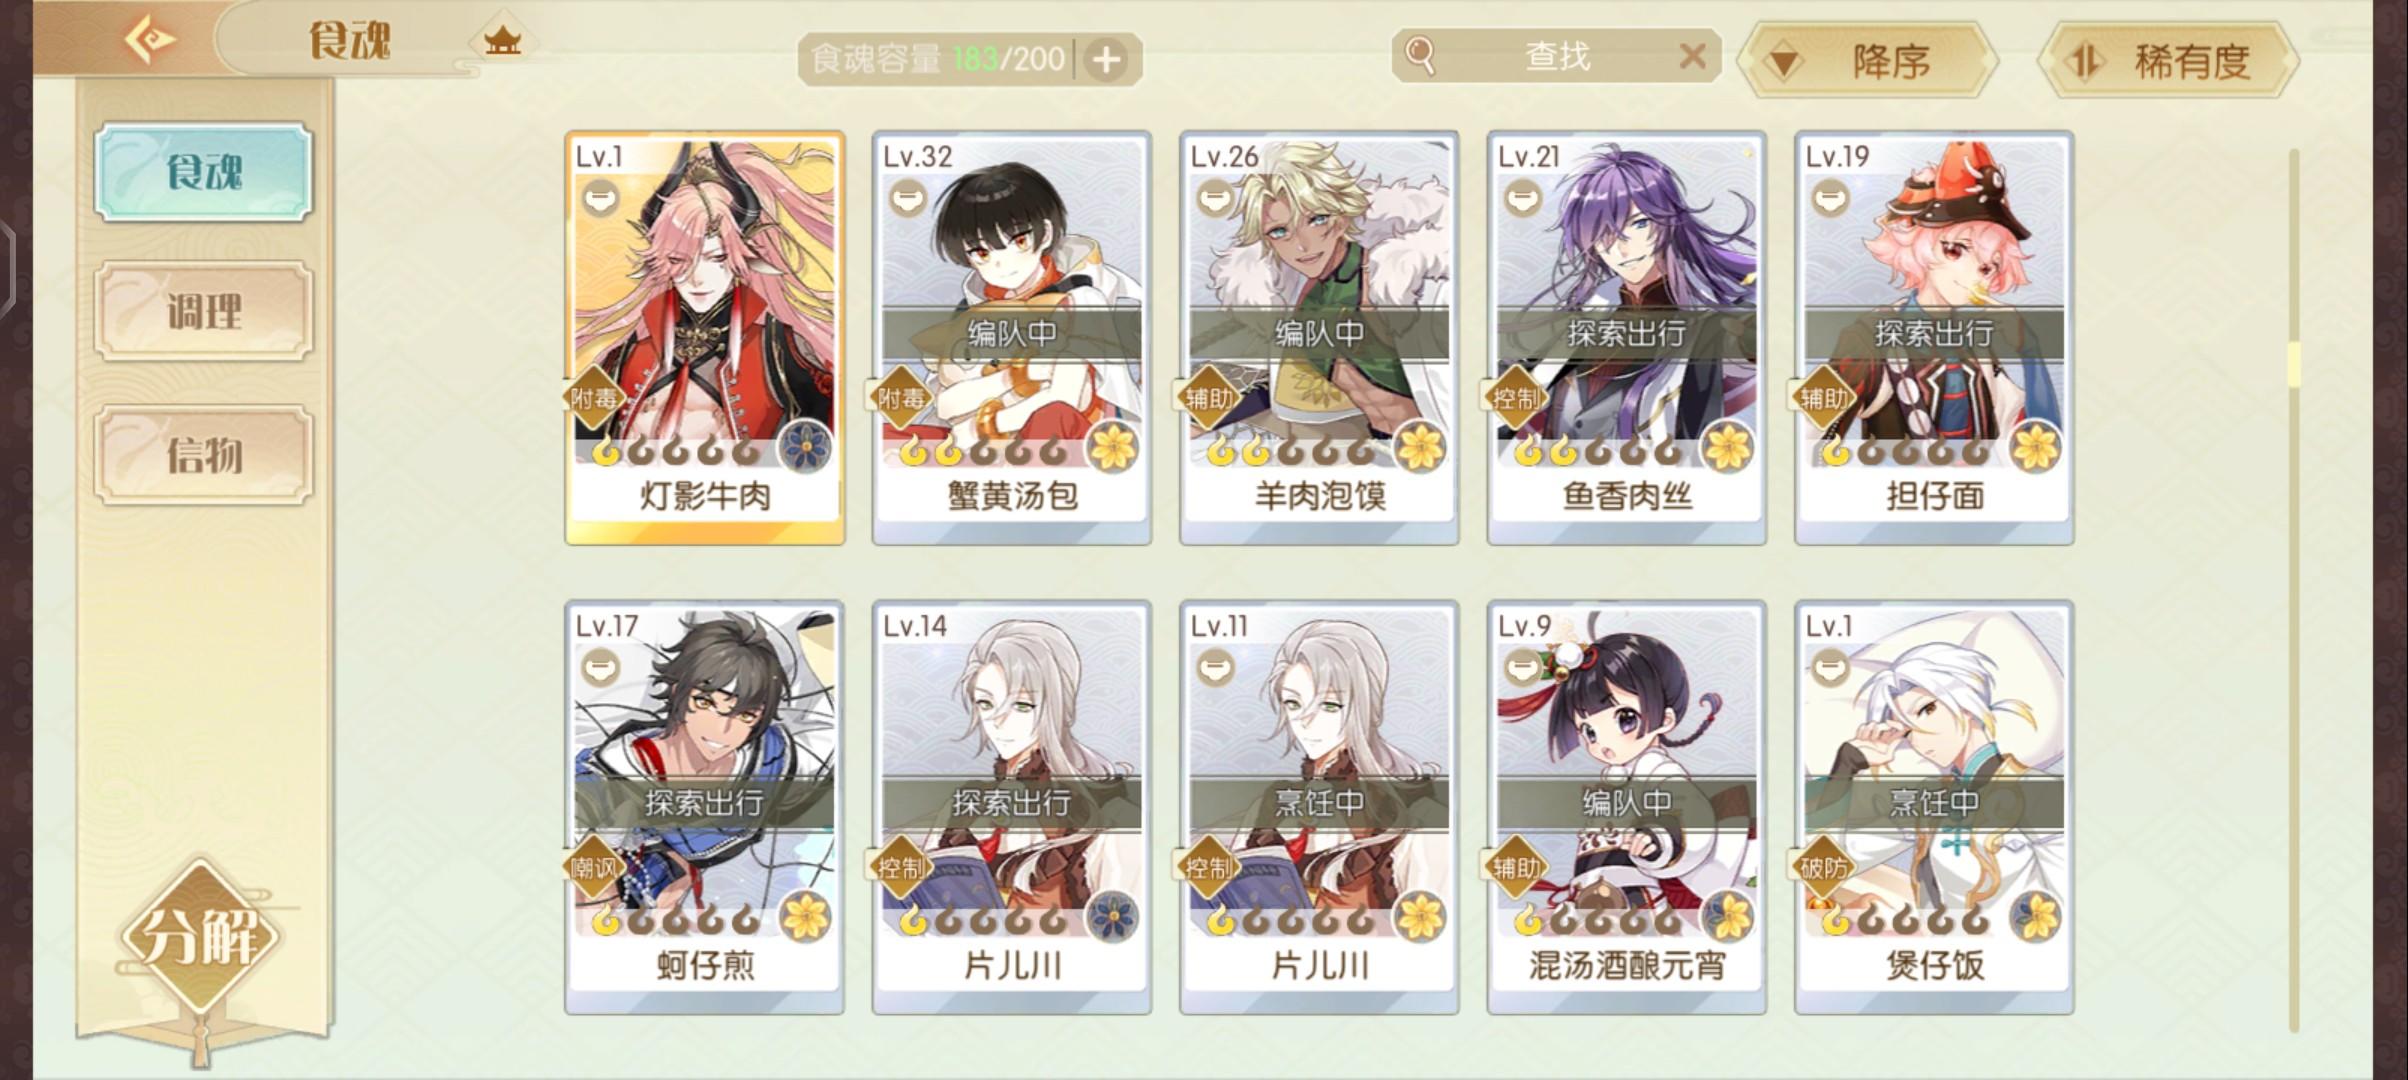Select the 调理 tab in sidebar
This screenshot has width=2408, height=1080.
click(204, 311)
